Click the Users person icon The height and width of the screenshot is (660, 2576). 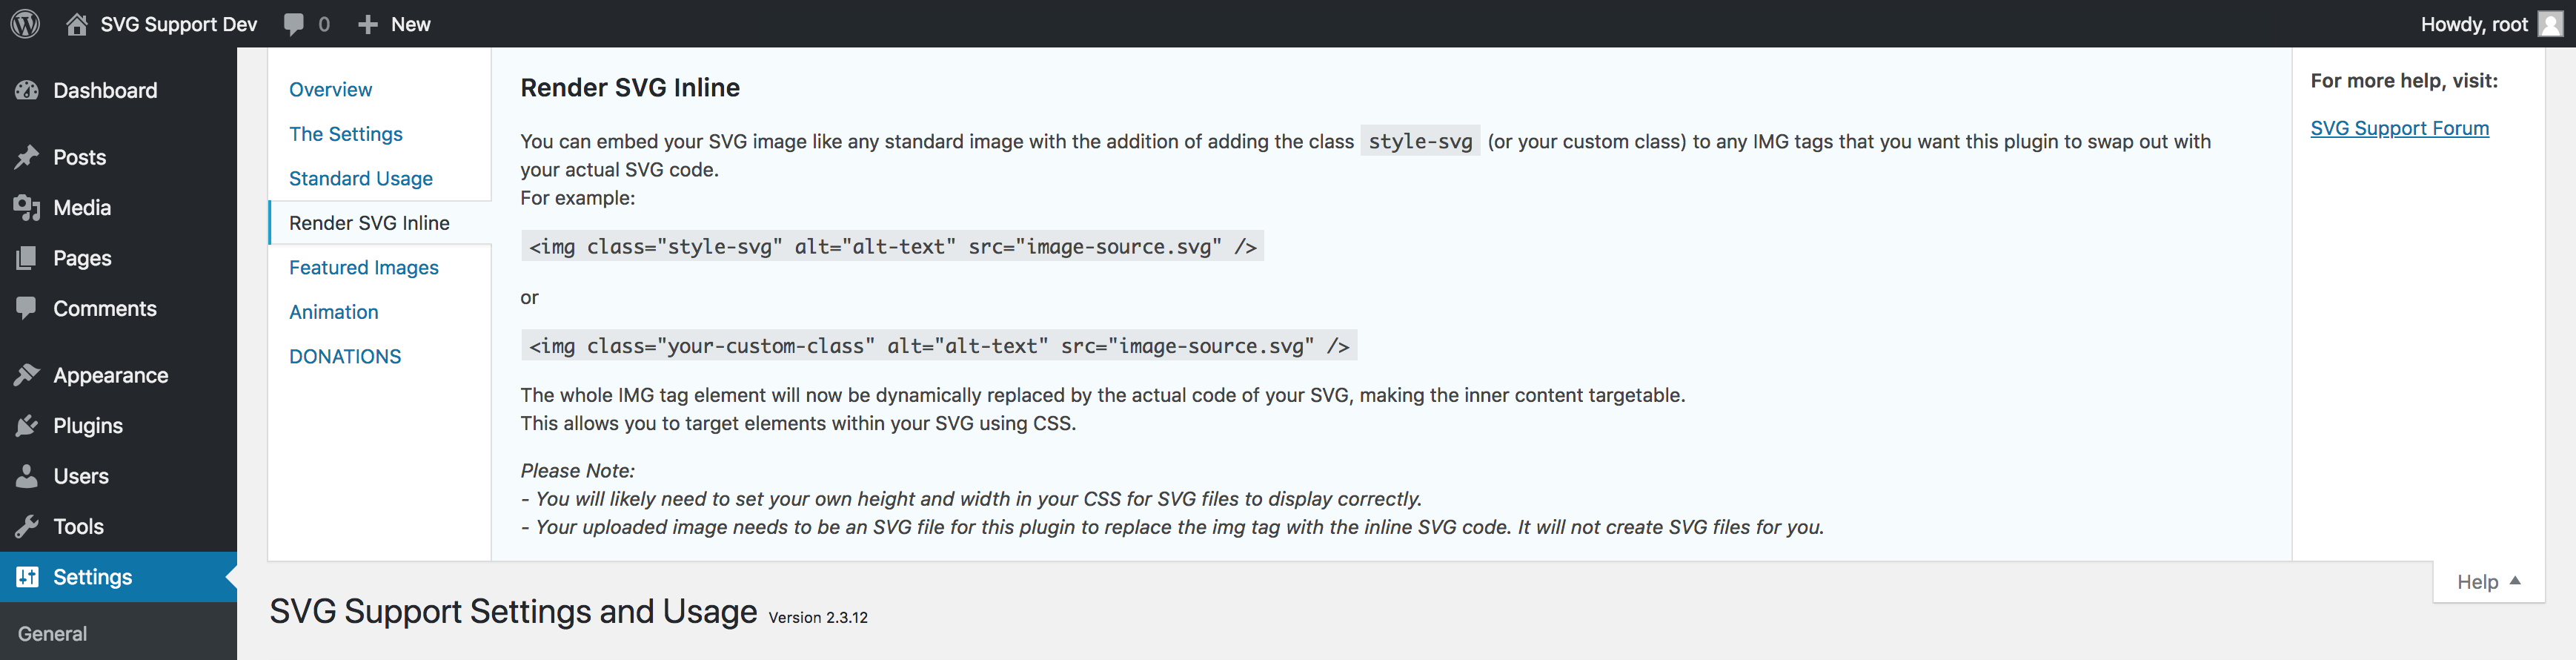pyautogui.click(x=27, y=476)
